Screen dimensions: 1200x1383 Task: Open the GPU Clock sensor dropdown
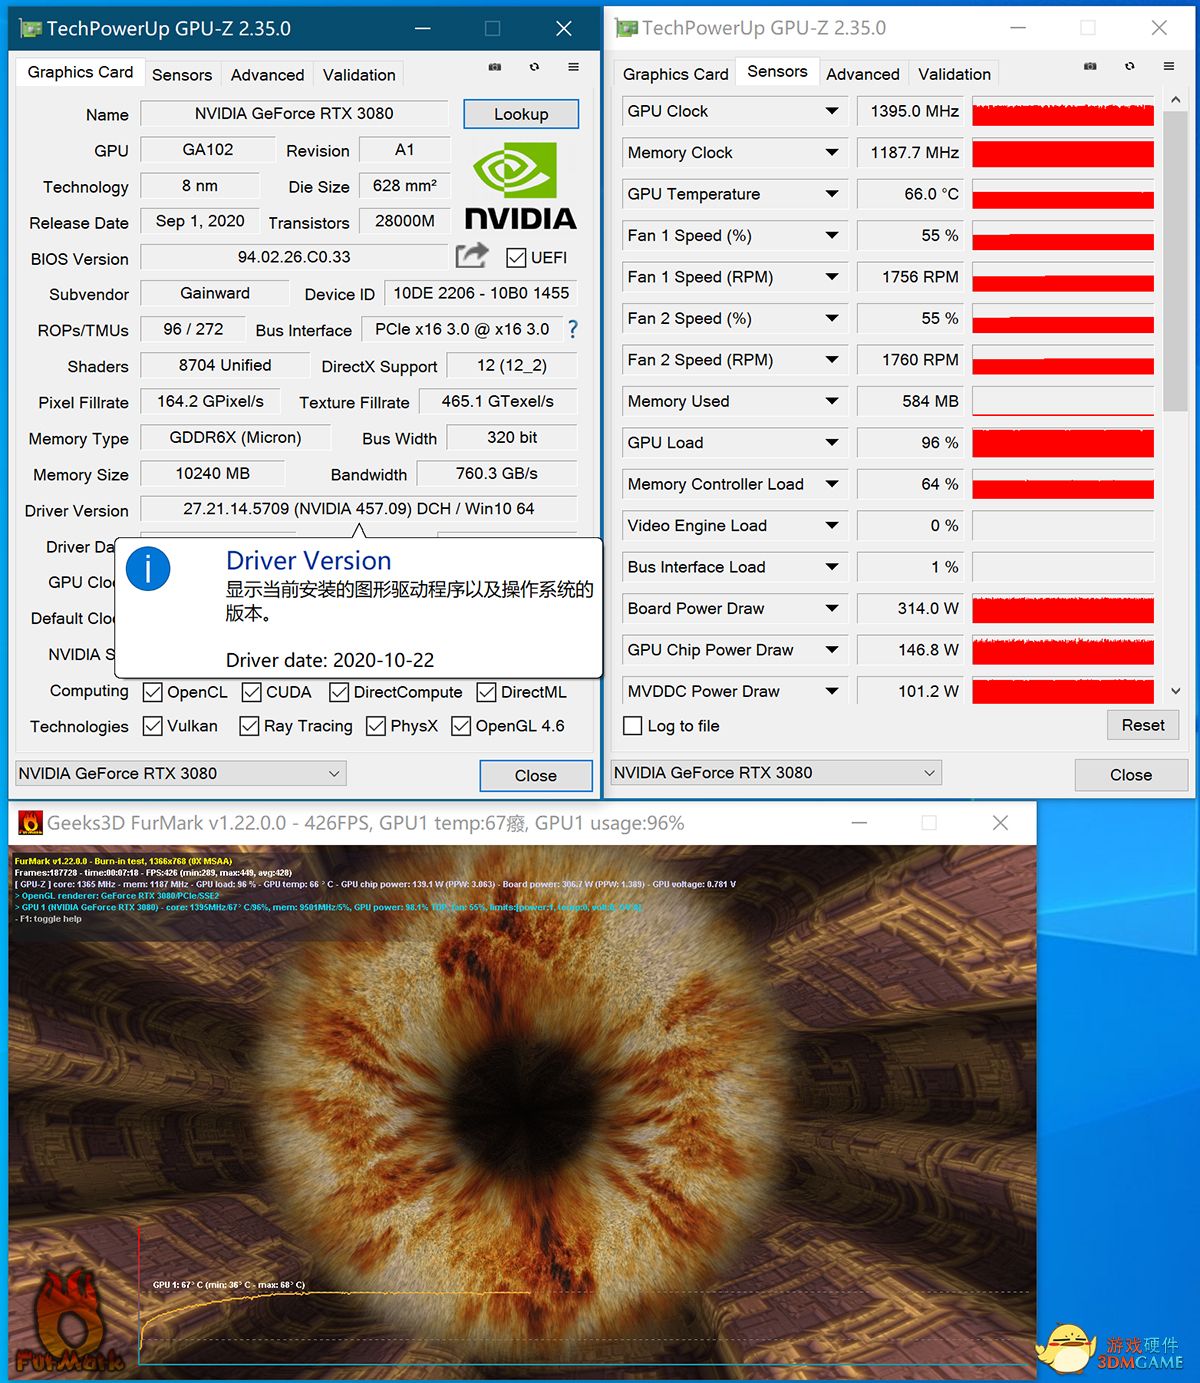click(x=832, y=111)
